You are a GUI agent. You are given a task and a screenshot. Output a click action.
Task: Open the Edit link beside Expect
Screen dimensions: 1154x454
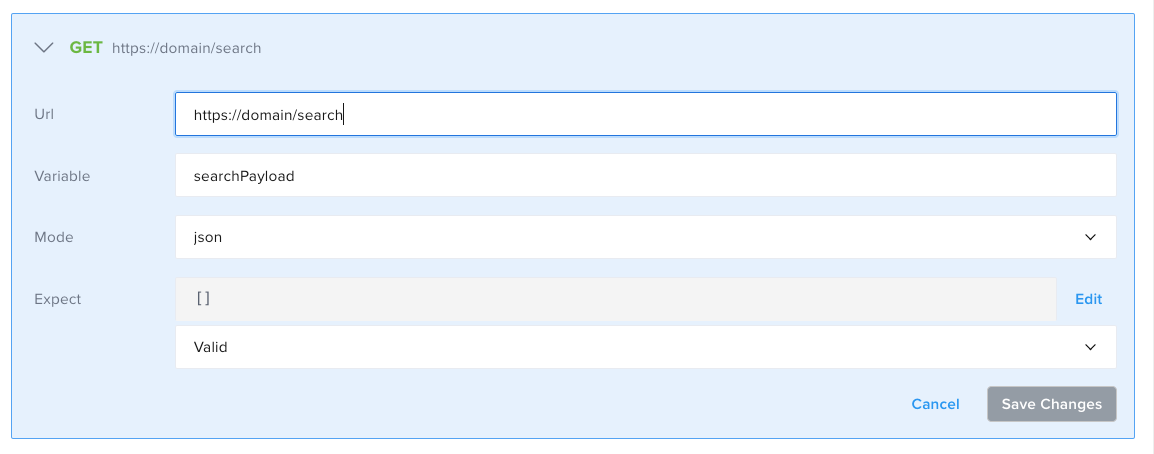(x=1088, y=299)
